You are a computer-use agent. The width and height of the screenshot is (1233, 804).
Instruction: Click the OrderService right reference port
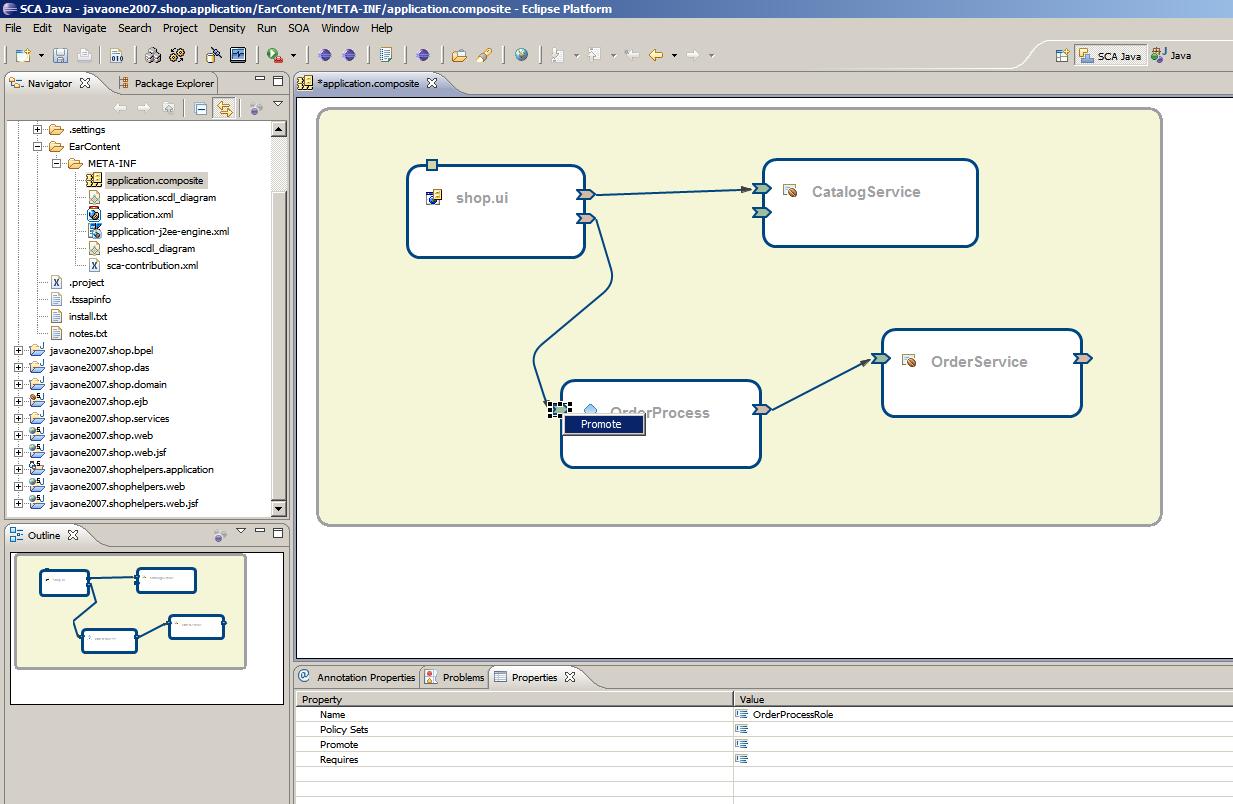click(x=1082, y=358)
